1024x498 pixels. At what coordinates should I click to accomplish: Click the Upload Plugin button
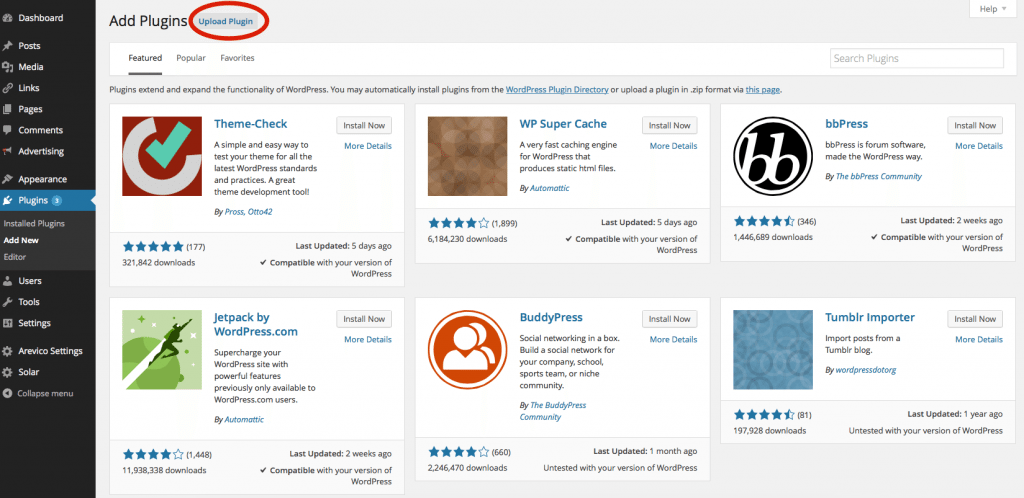coord(225,22)
